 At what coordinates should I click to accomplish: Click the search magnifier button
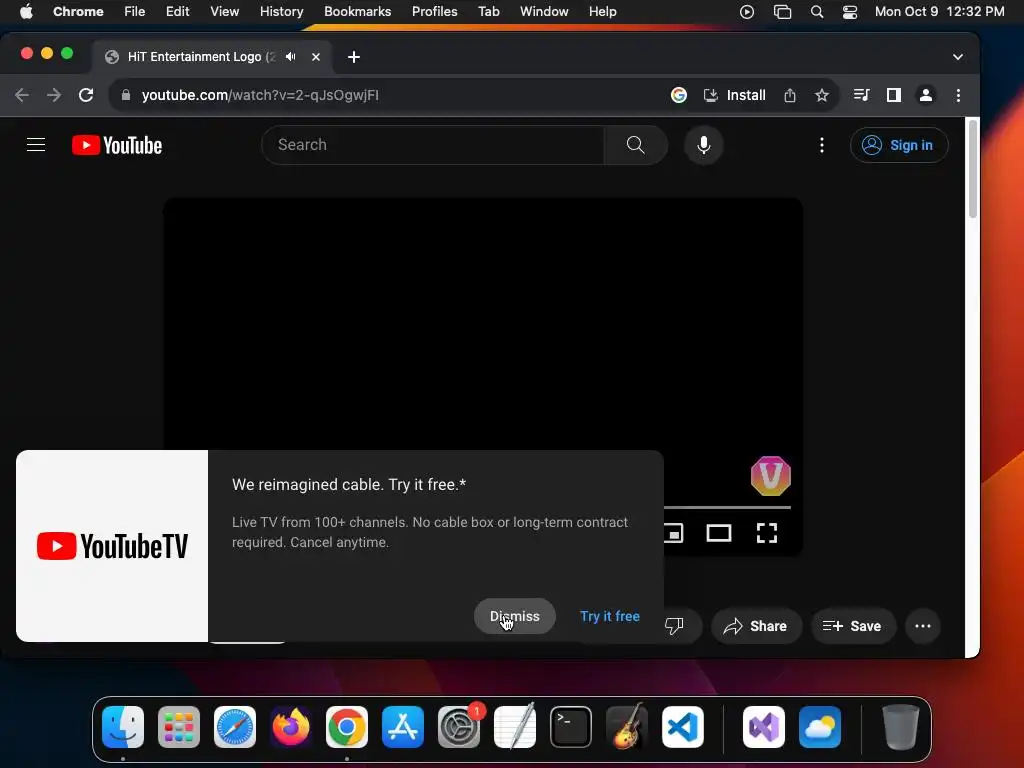click(635, 145)
